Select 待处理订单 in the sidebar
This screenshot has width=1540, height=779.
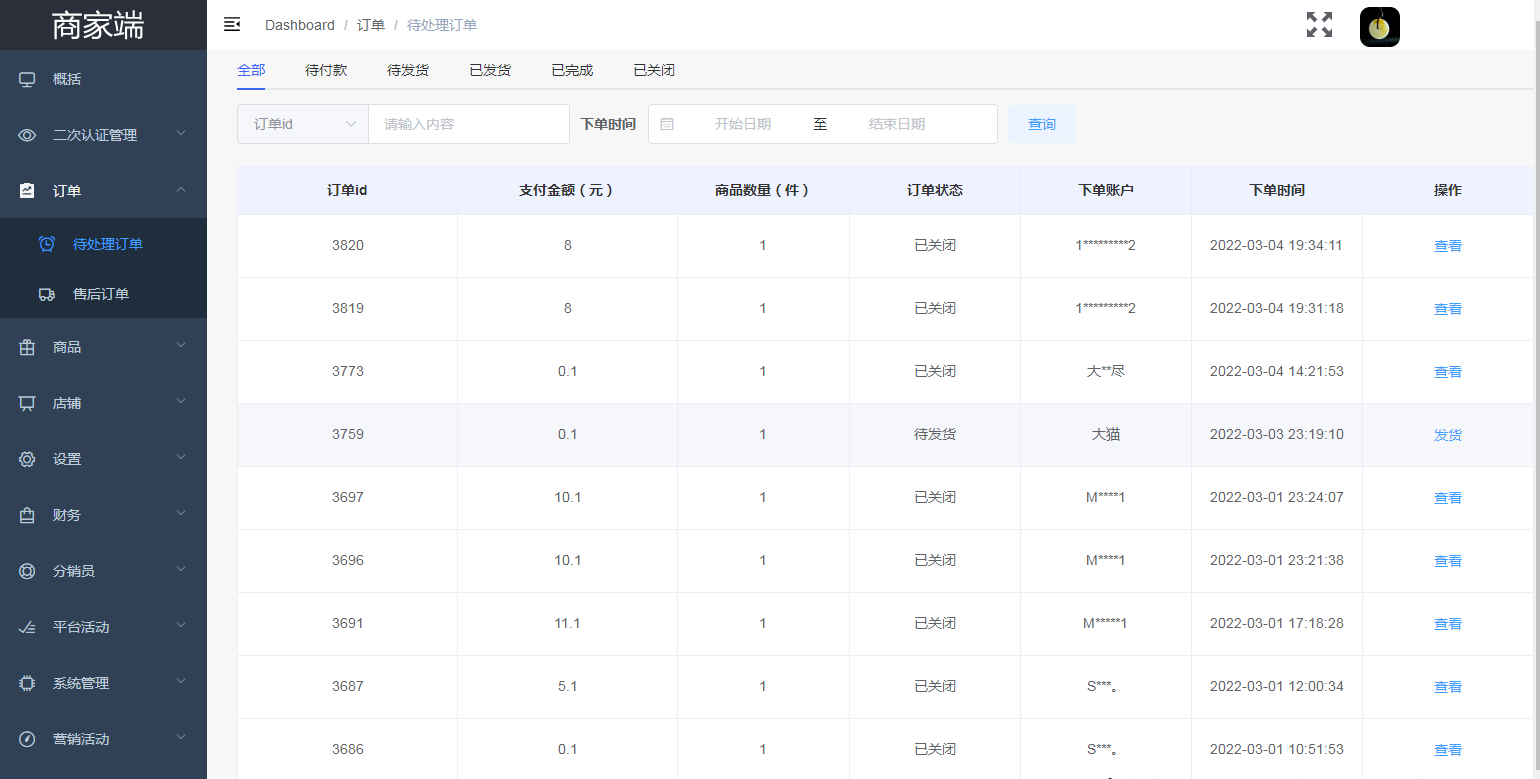coord(107,243)
